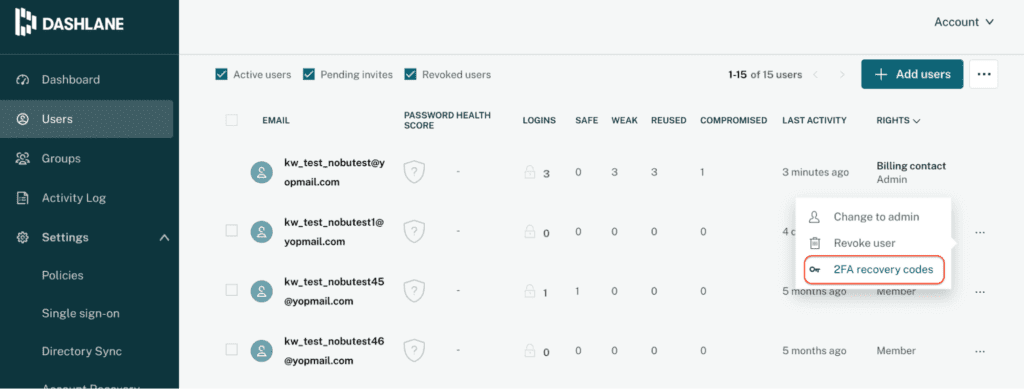Click avatar icon for kw_test_nobutest45
This screenshot has height=389, width=1024.
click(262, 291)
